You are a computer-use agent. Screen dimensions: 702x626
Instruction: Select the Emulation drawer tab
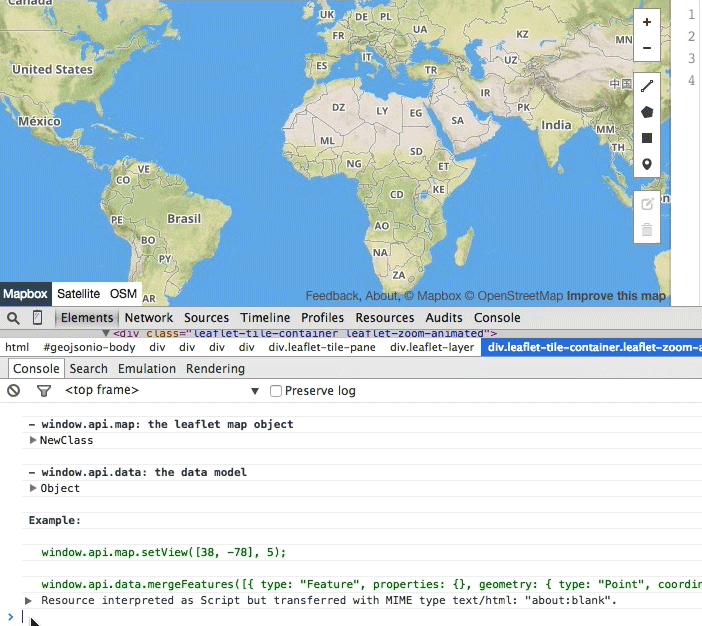[x=147, y=369]
